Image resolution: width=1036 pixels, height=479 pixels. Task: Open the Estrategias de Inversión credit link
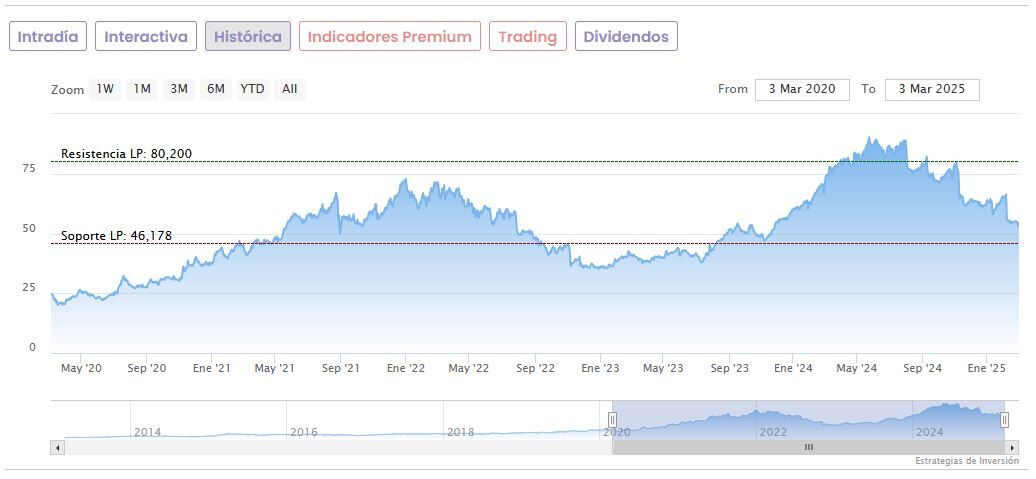point(966,461)
